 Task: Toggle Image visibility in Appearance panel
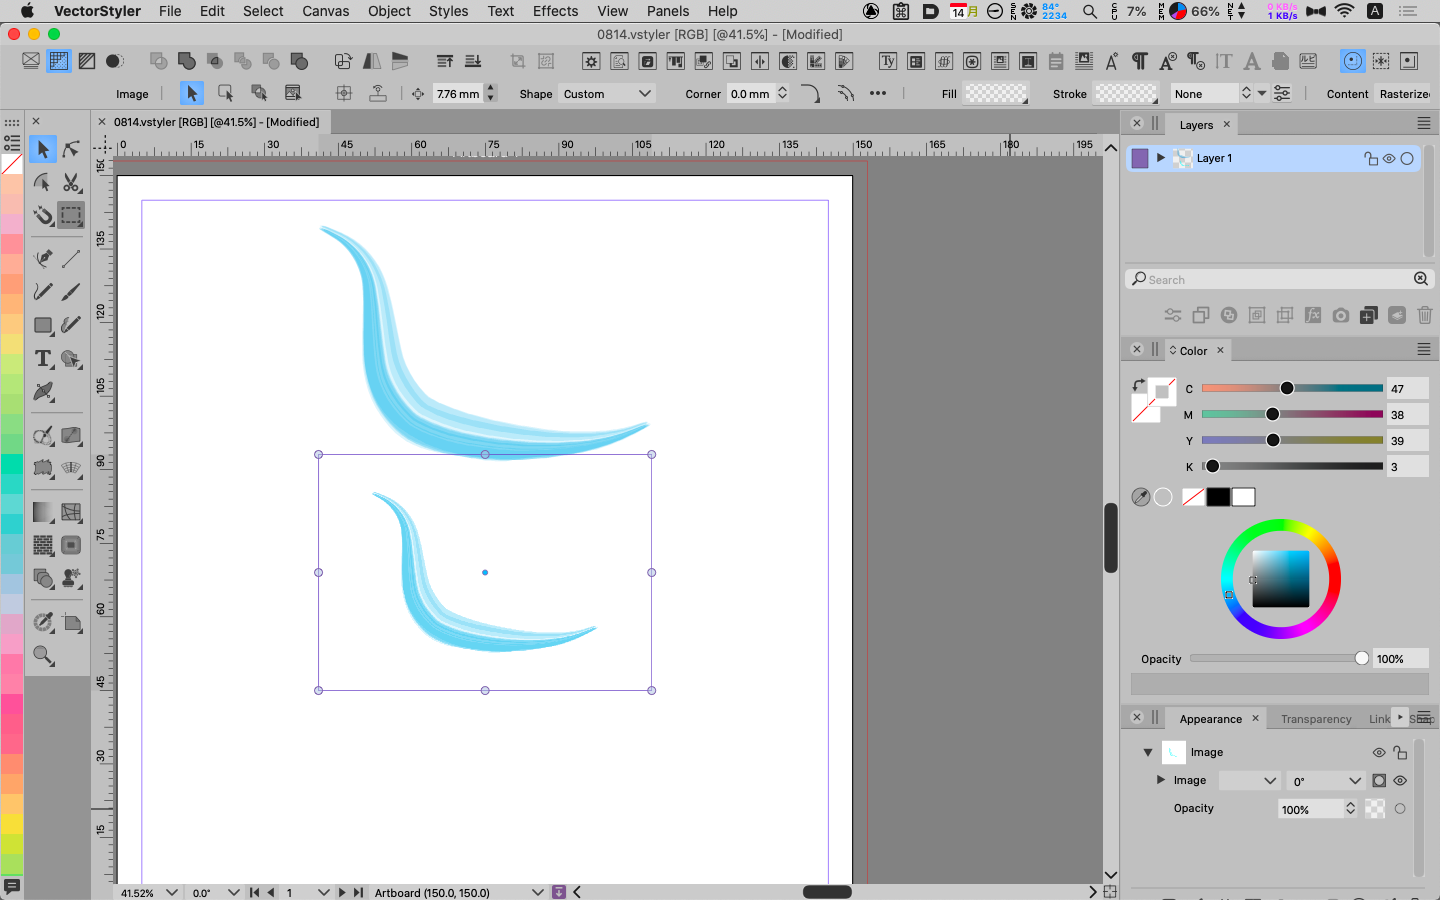click(1379, 752)
